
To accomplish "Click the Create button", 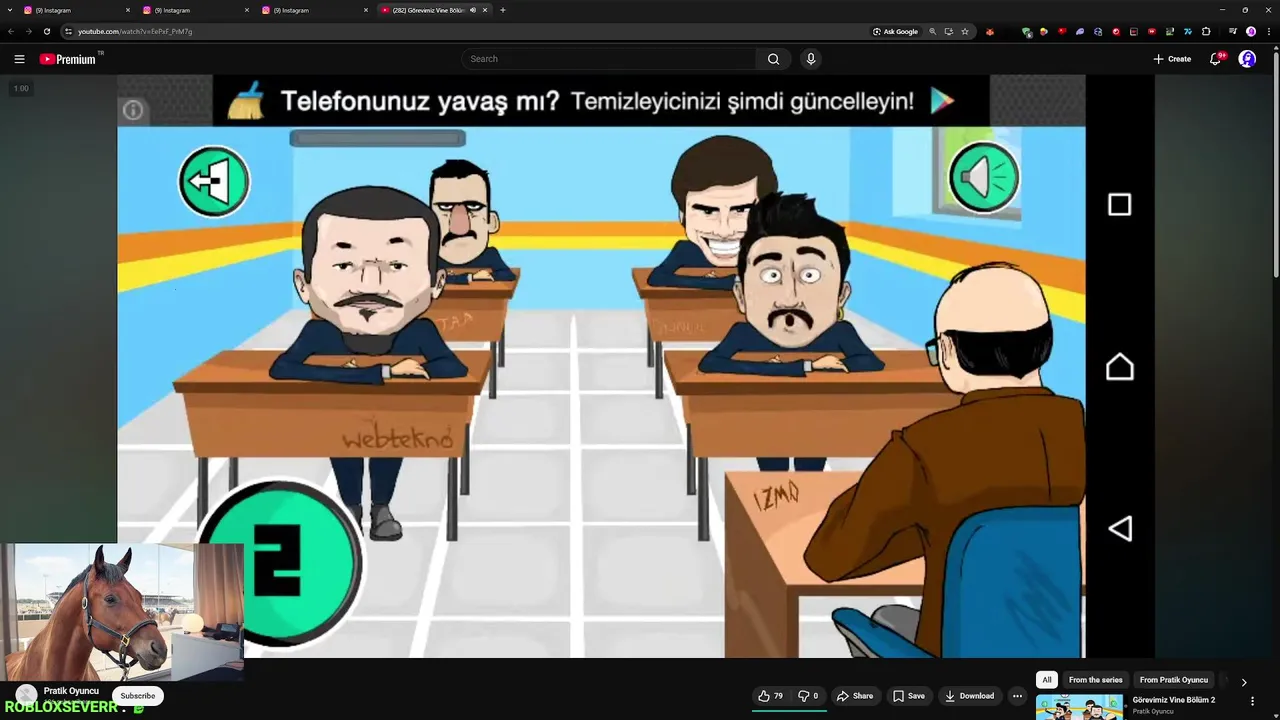I will (1172, 59).
